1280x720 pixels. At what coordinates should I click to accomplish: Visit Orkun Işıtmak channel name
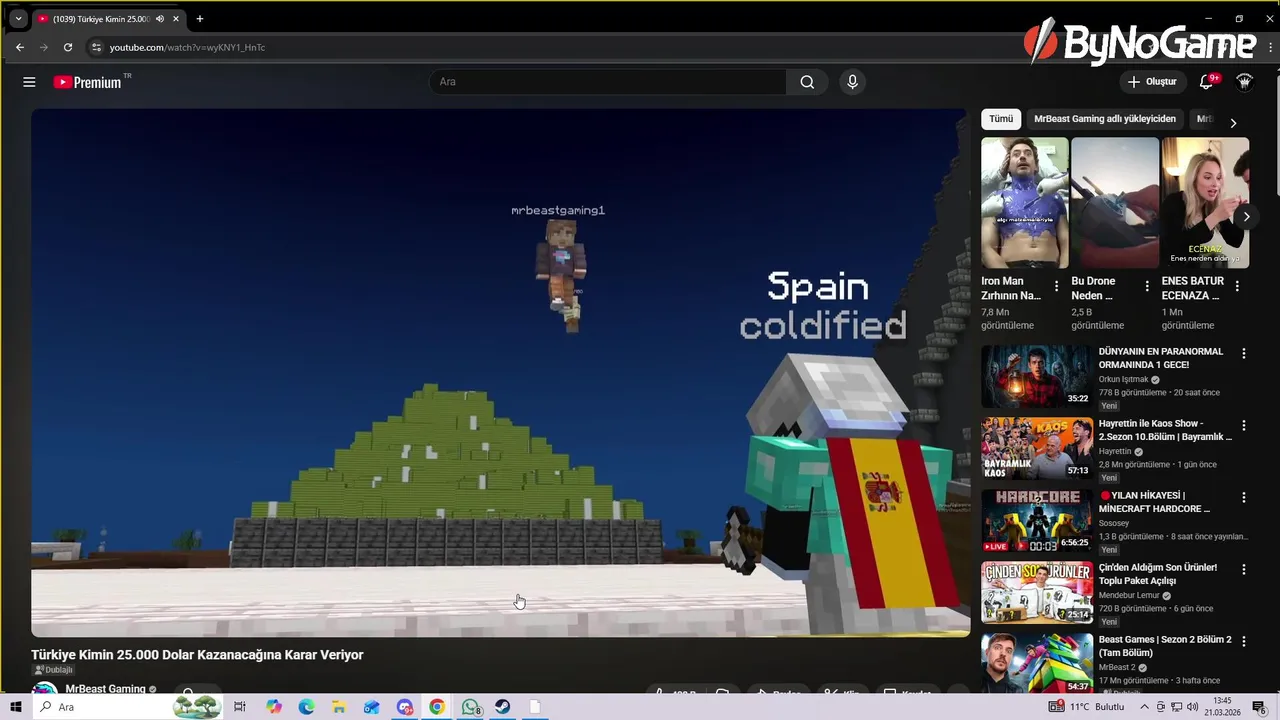pyautogui.click(x=1124, y=380)
